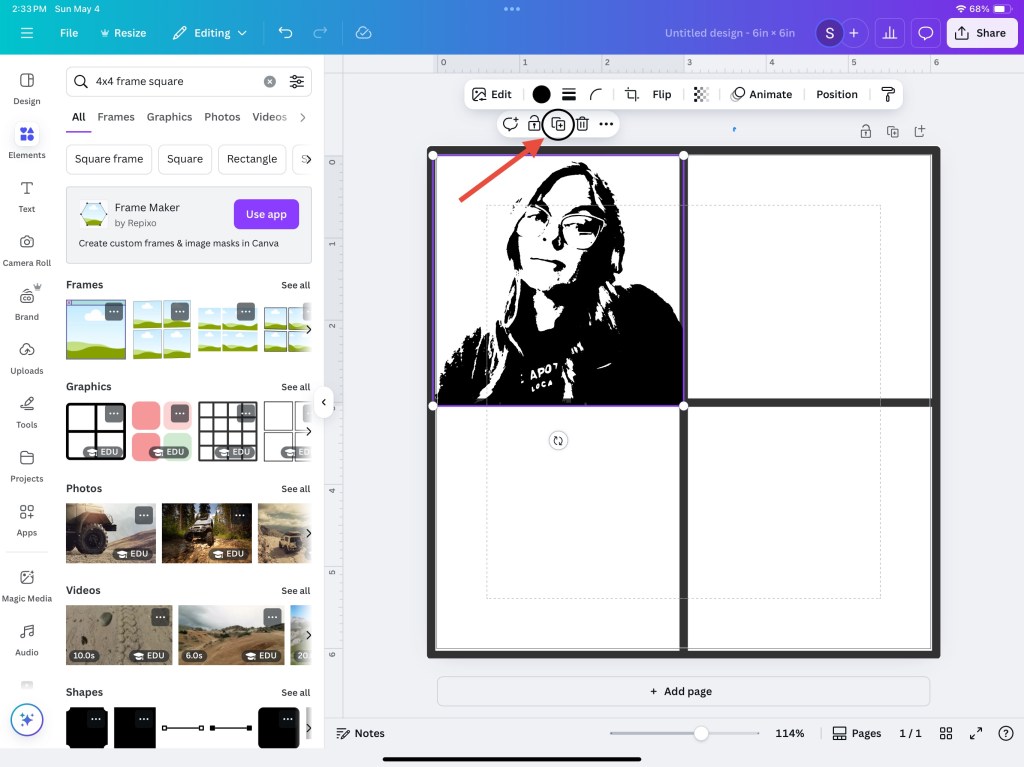Switch to the Frames tab
Viewport: 1024px width, 767px height.
coord(116,117)
